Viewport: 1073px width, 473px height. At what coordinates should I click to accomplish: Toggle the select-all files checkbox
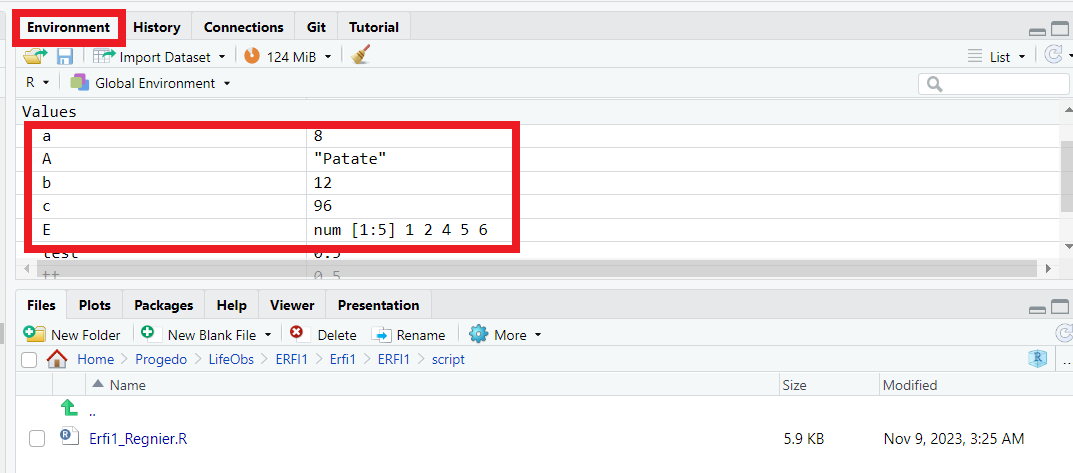point(29,359)
